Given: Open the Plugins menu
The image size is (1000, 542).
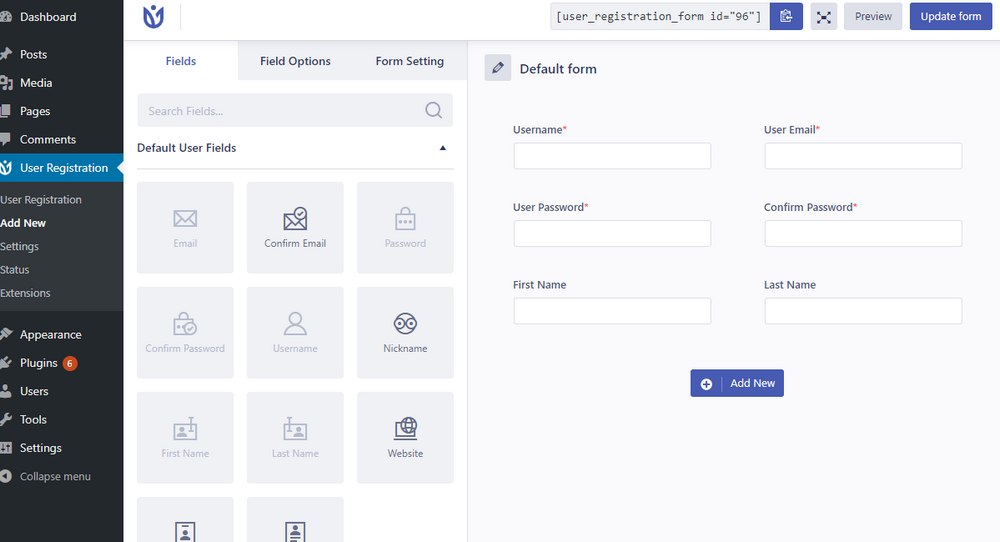Looking at the screenshot, I should (39, 363).
